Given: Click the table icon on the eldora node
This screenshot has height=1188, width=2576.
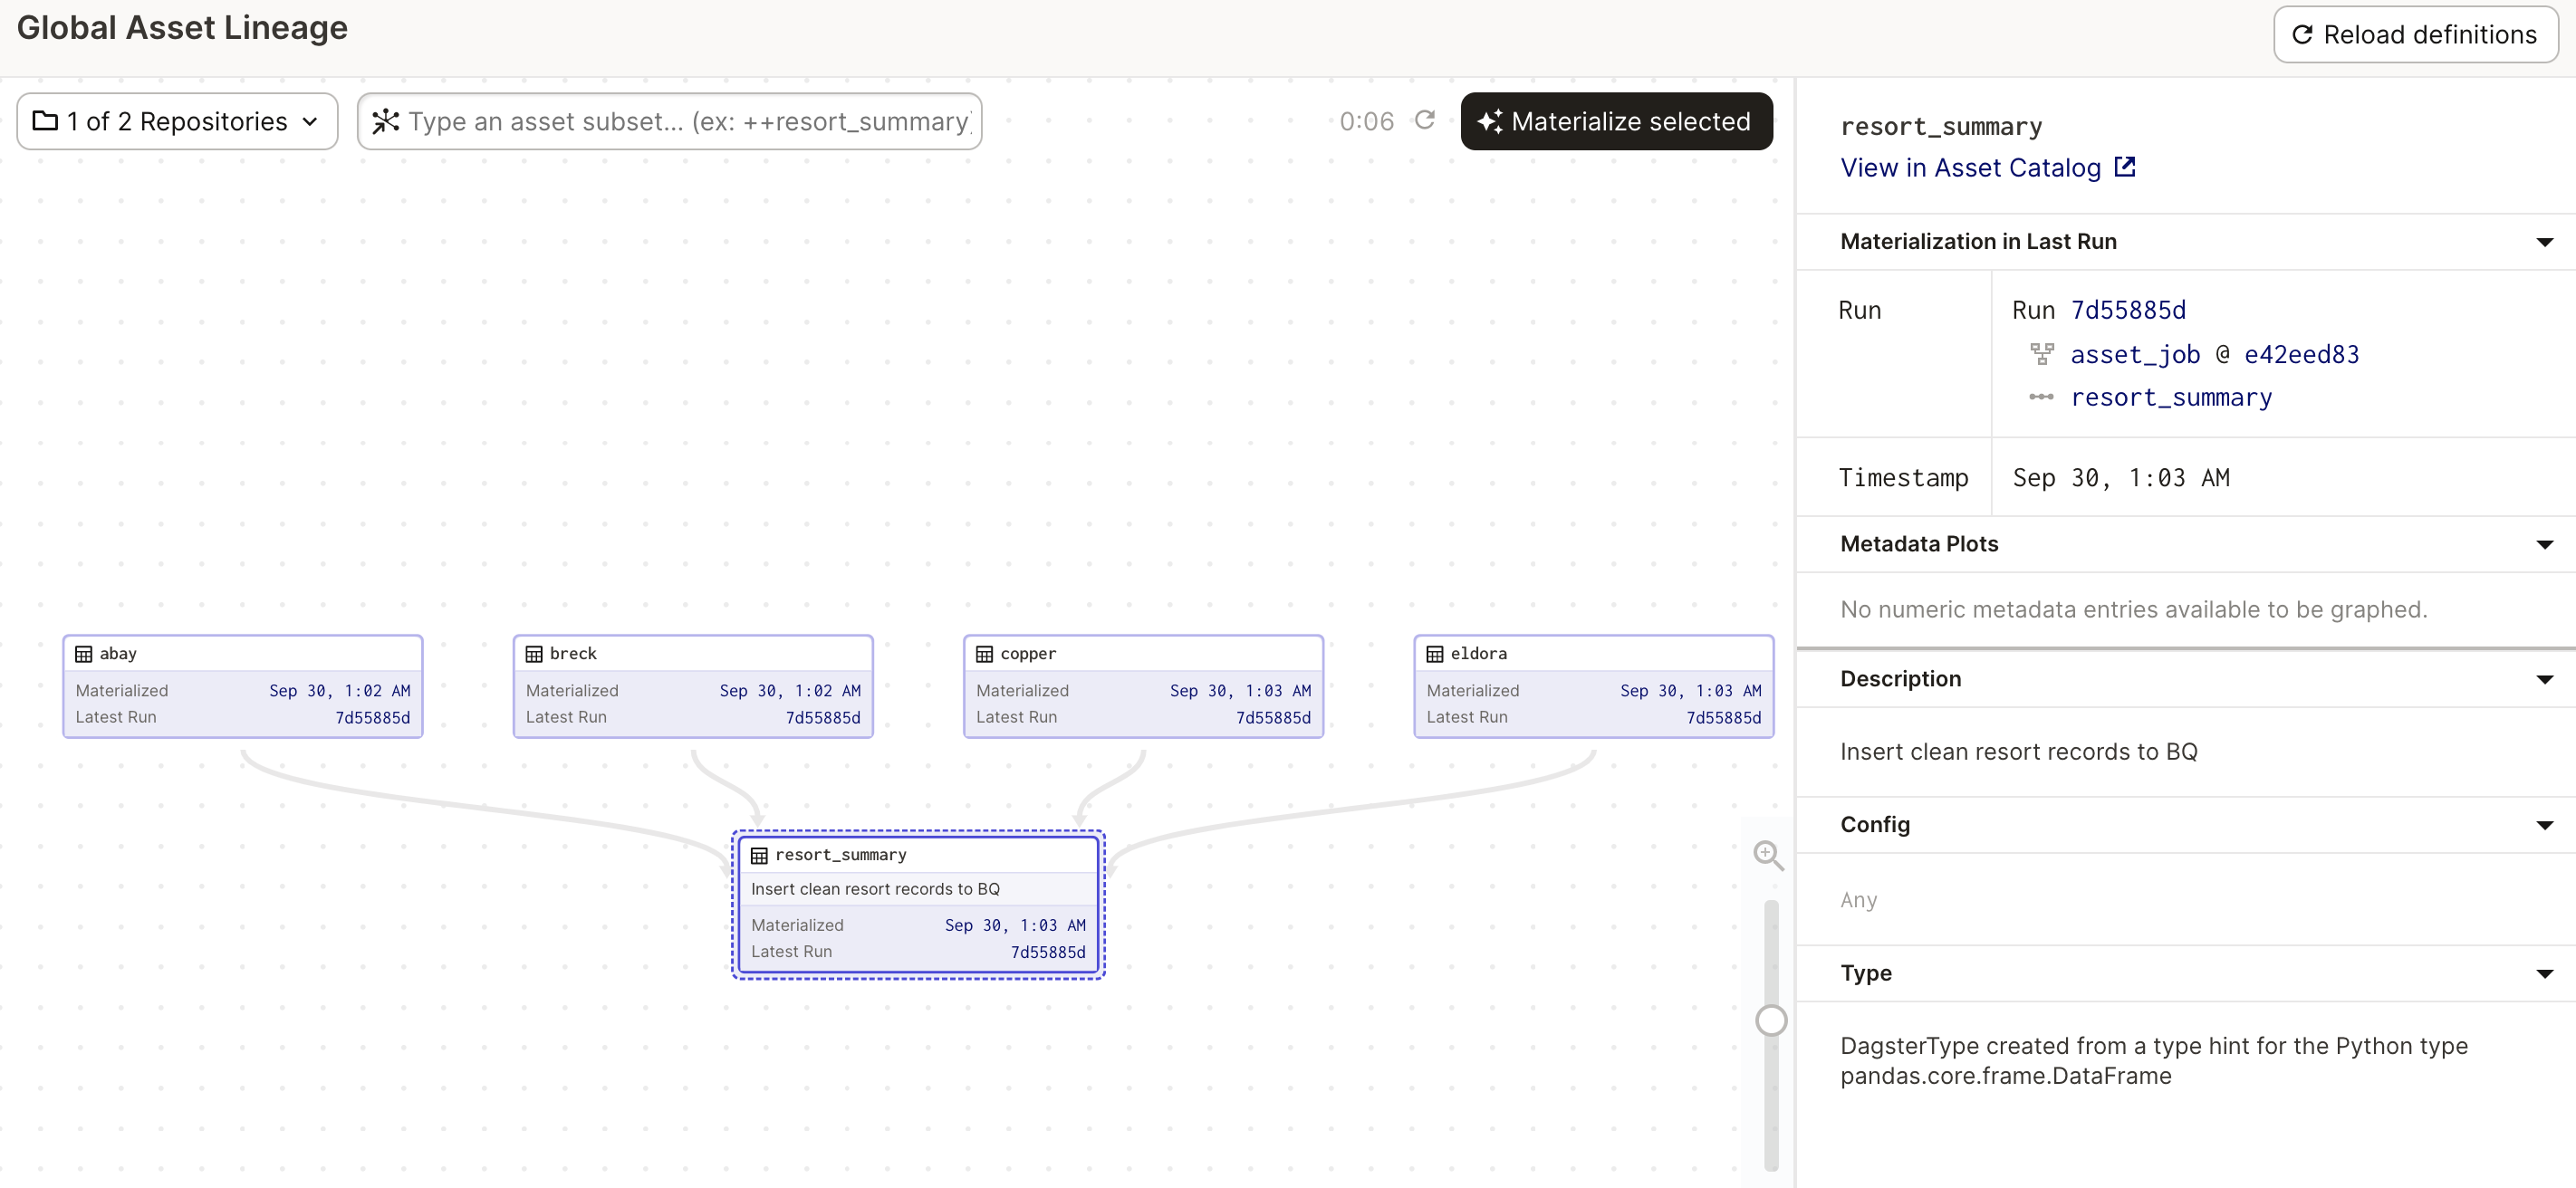Looking at the screenshot, I should point(1434,654).
